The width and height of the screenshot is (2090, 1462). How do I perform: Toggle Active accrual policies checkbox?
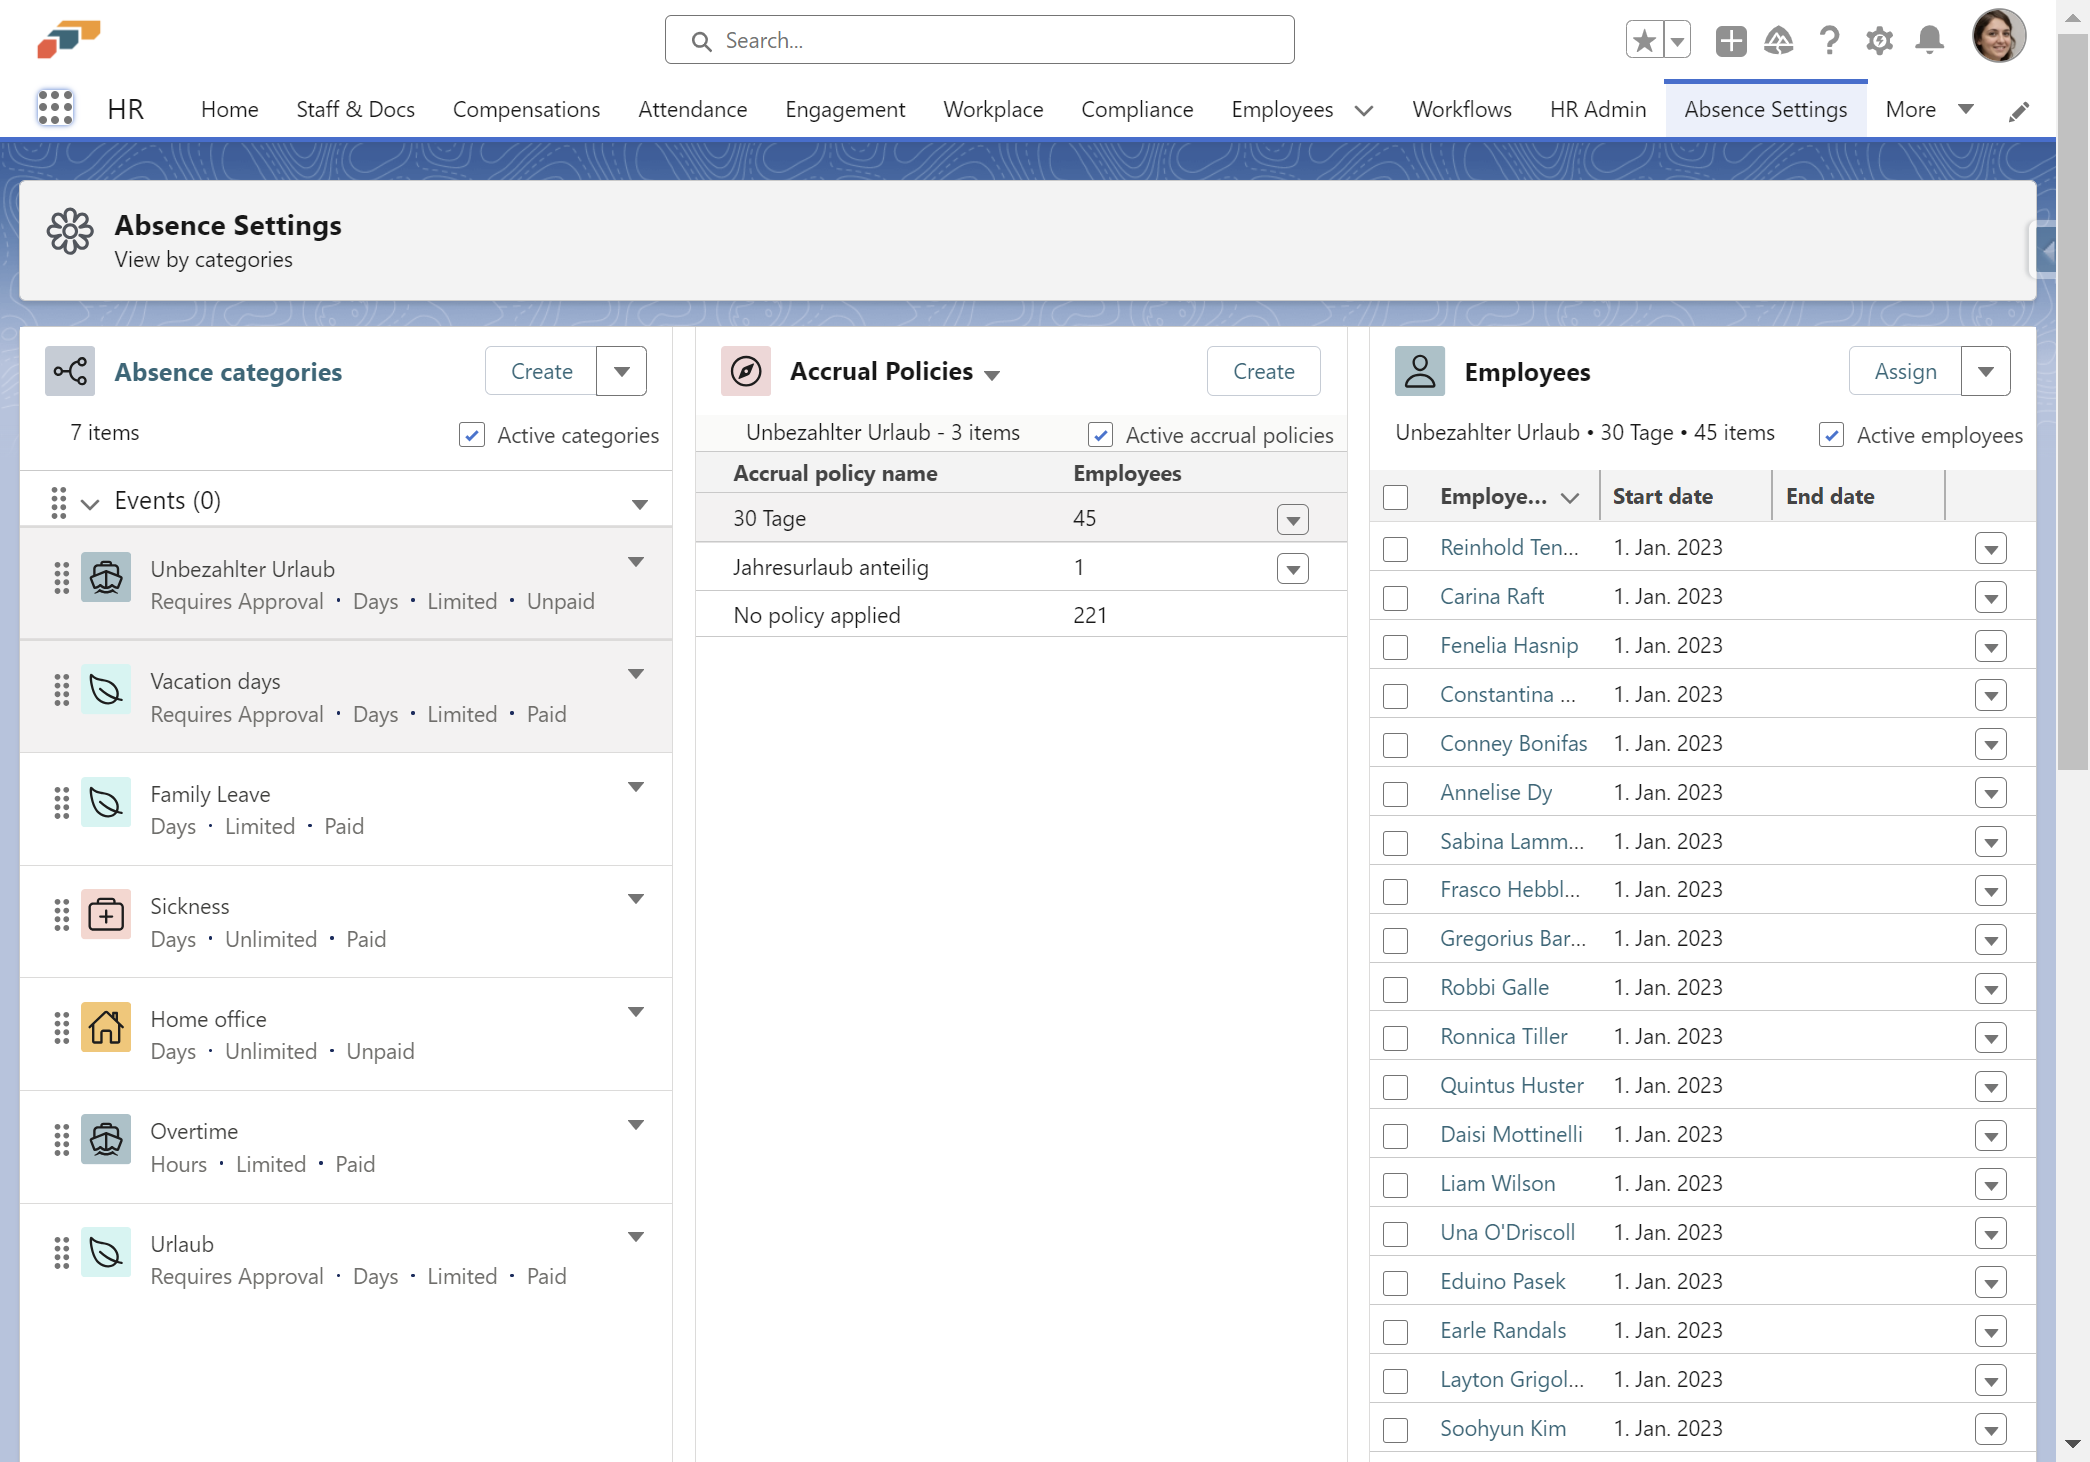click(1100, 435)
